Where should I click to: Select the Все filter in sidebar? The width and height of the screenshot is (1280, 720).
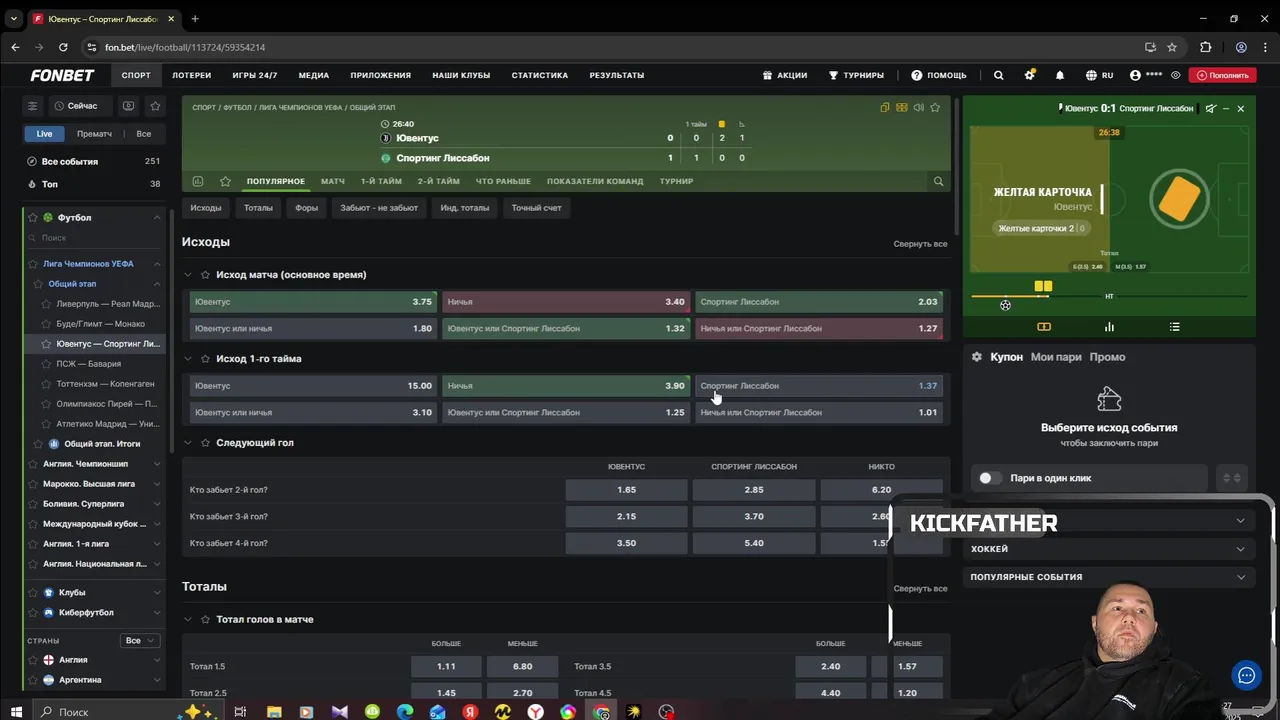click(x=144, y=134)
